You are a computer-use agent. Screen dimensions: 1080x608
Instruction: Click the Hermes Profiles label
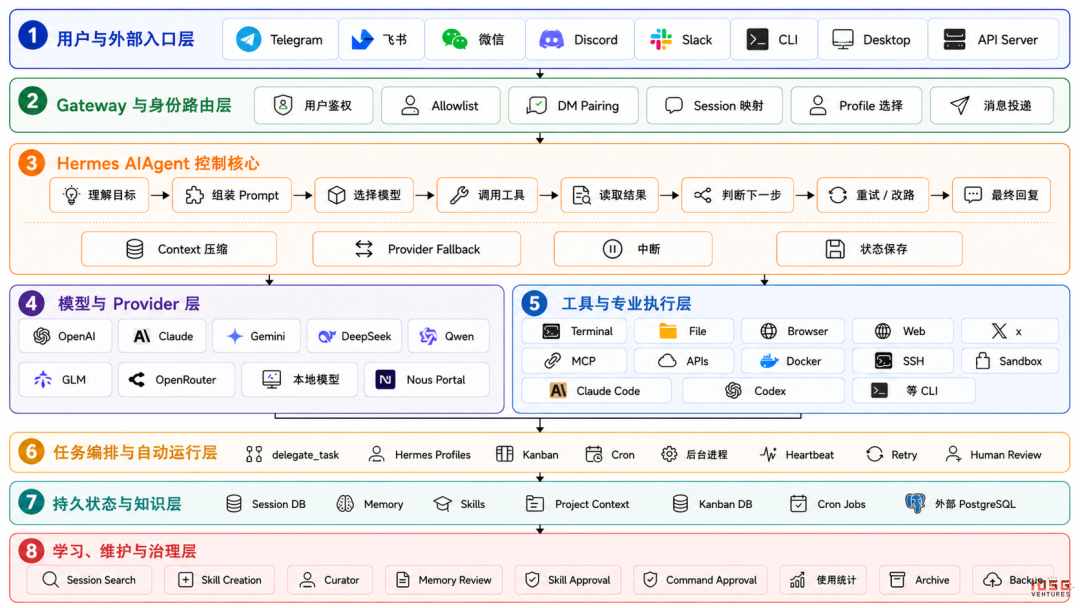click(x=433, y=454)
